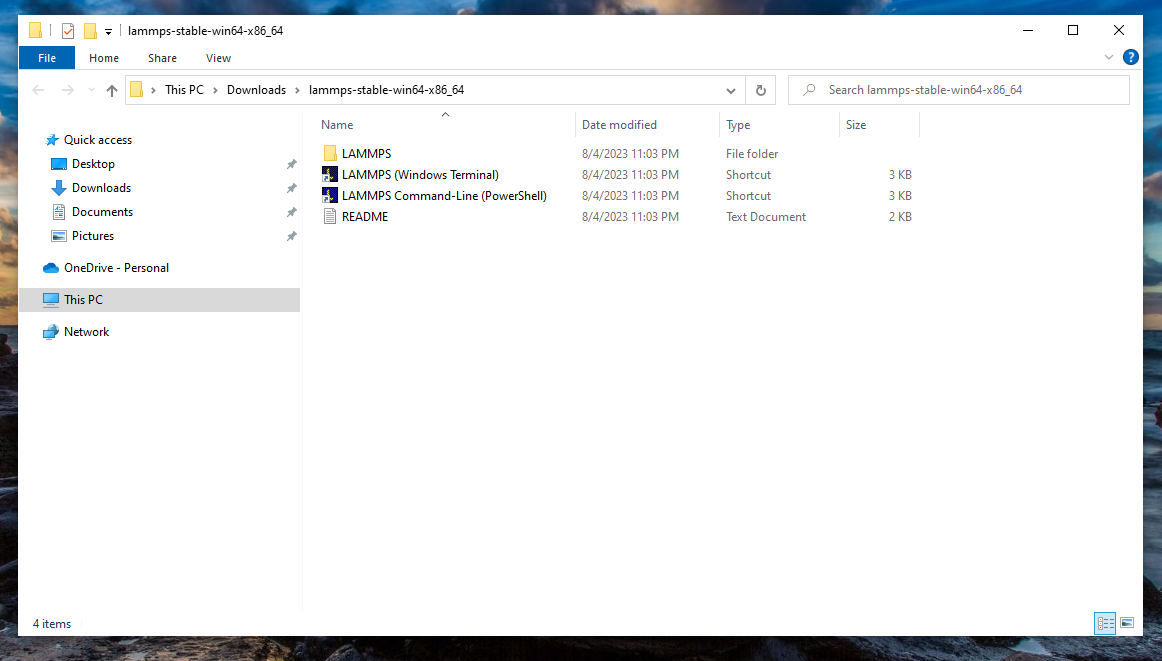Select the LAMMPS (Windows Terminal) file name
Viewport: 1162px width, 661px height.
pos(420,175)
